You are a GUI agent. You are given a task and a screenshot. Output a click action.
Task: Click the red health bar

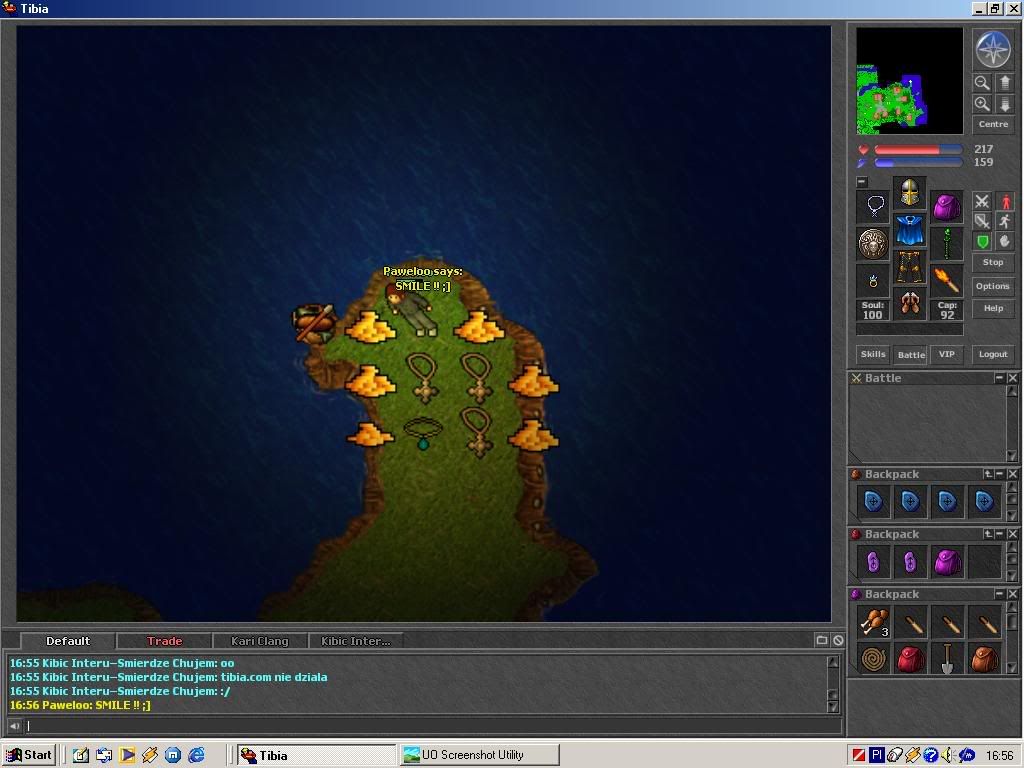click(918, 150)
